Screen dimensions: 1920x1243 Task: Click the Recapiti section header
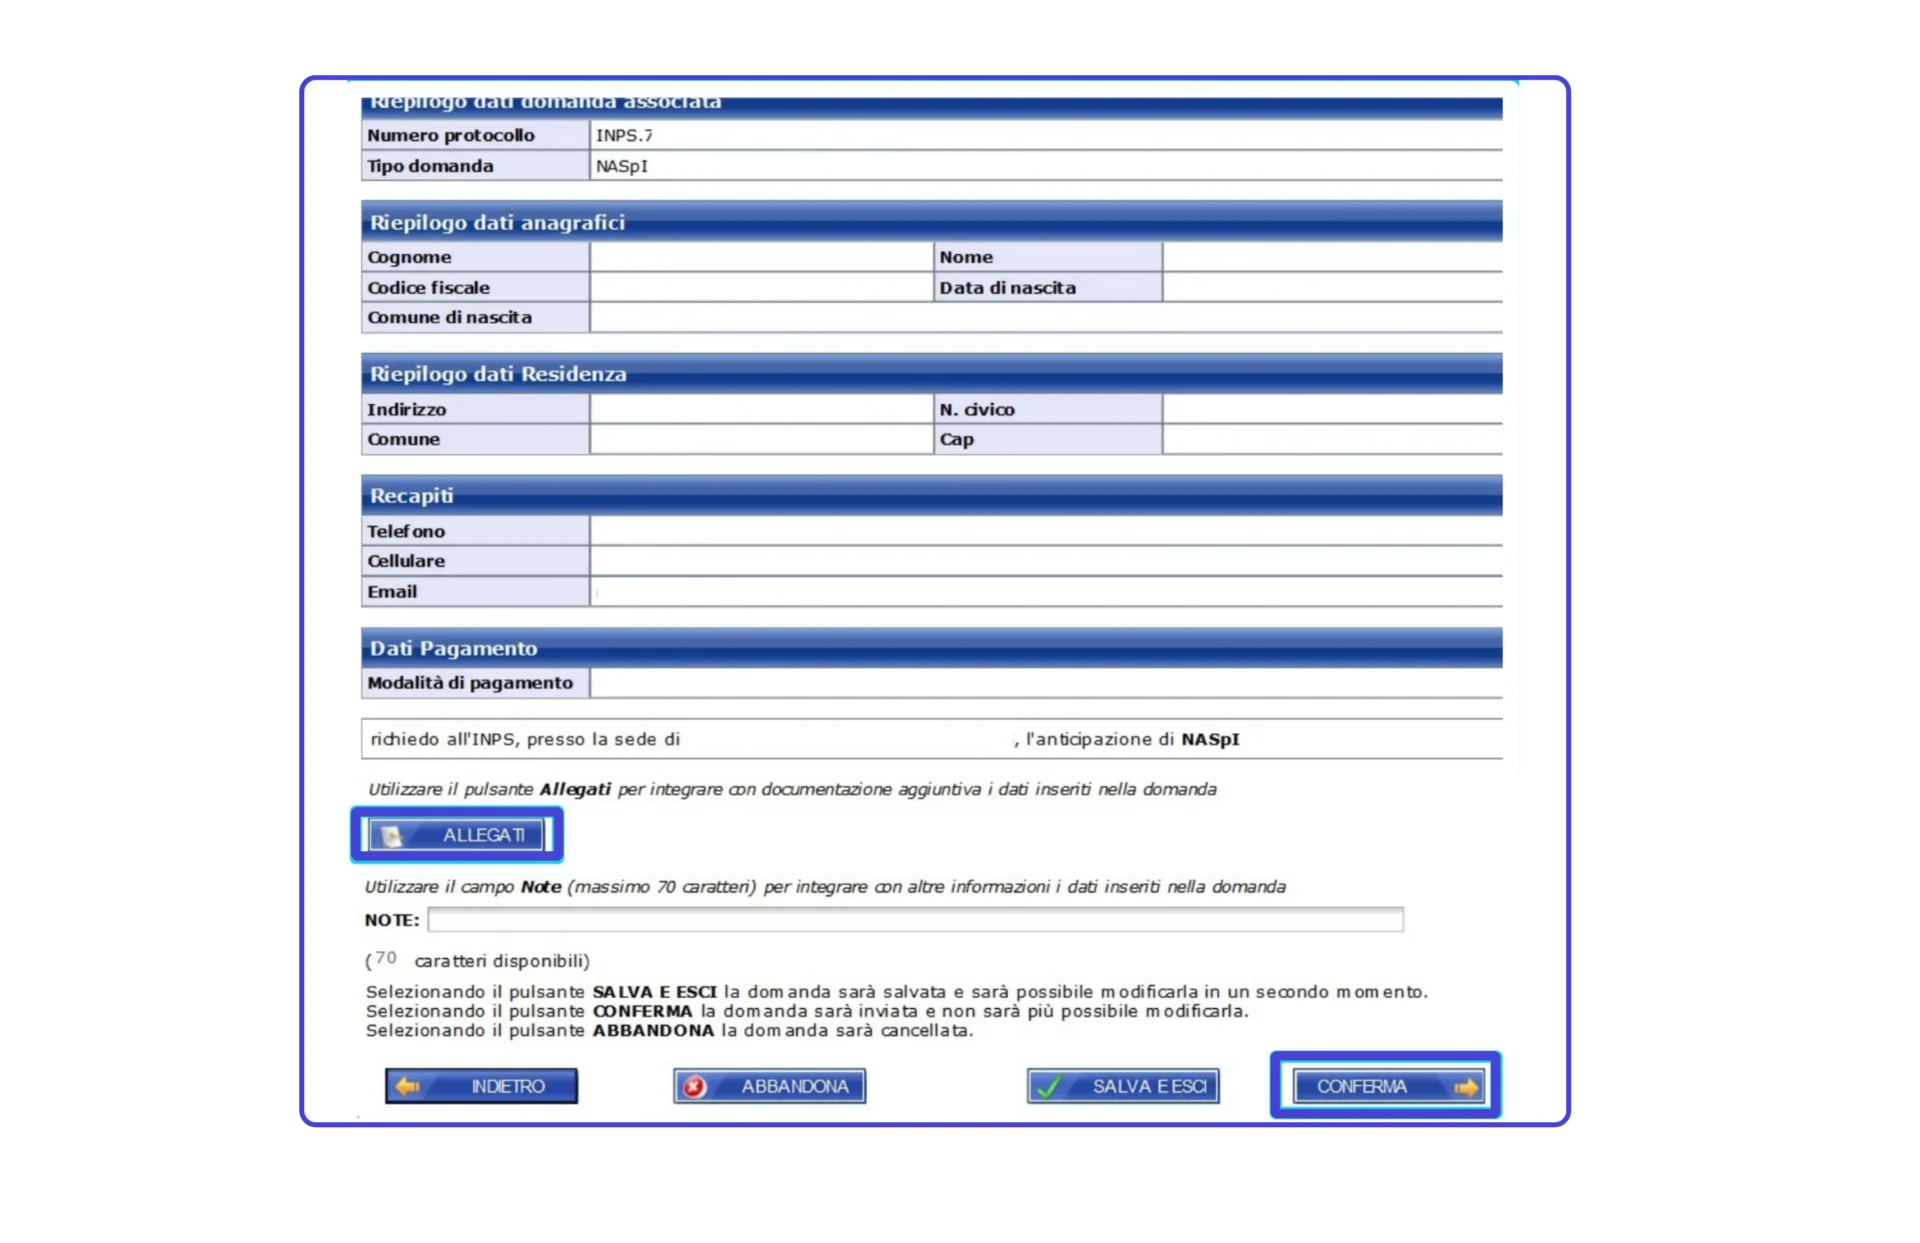[931, 496]
